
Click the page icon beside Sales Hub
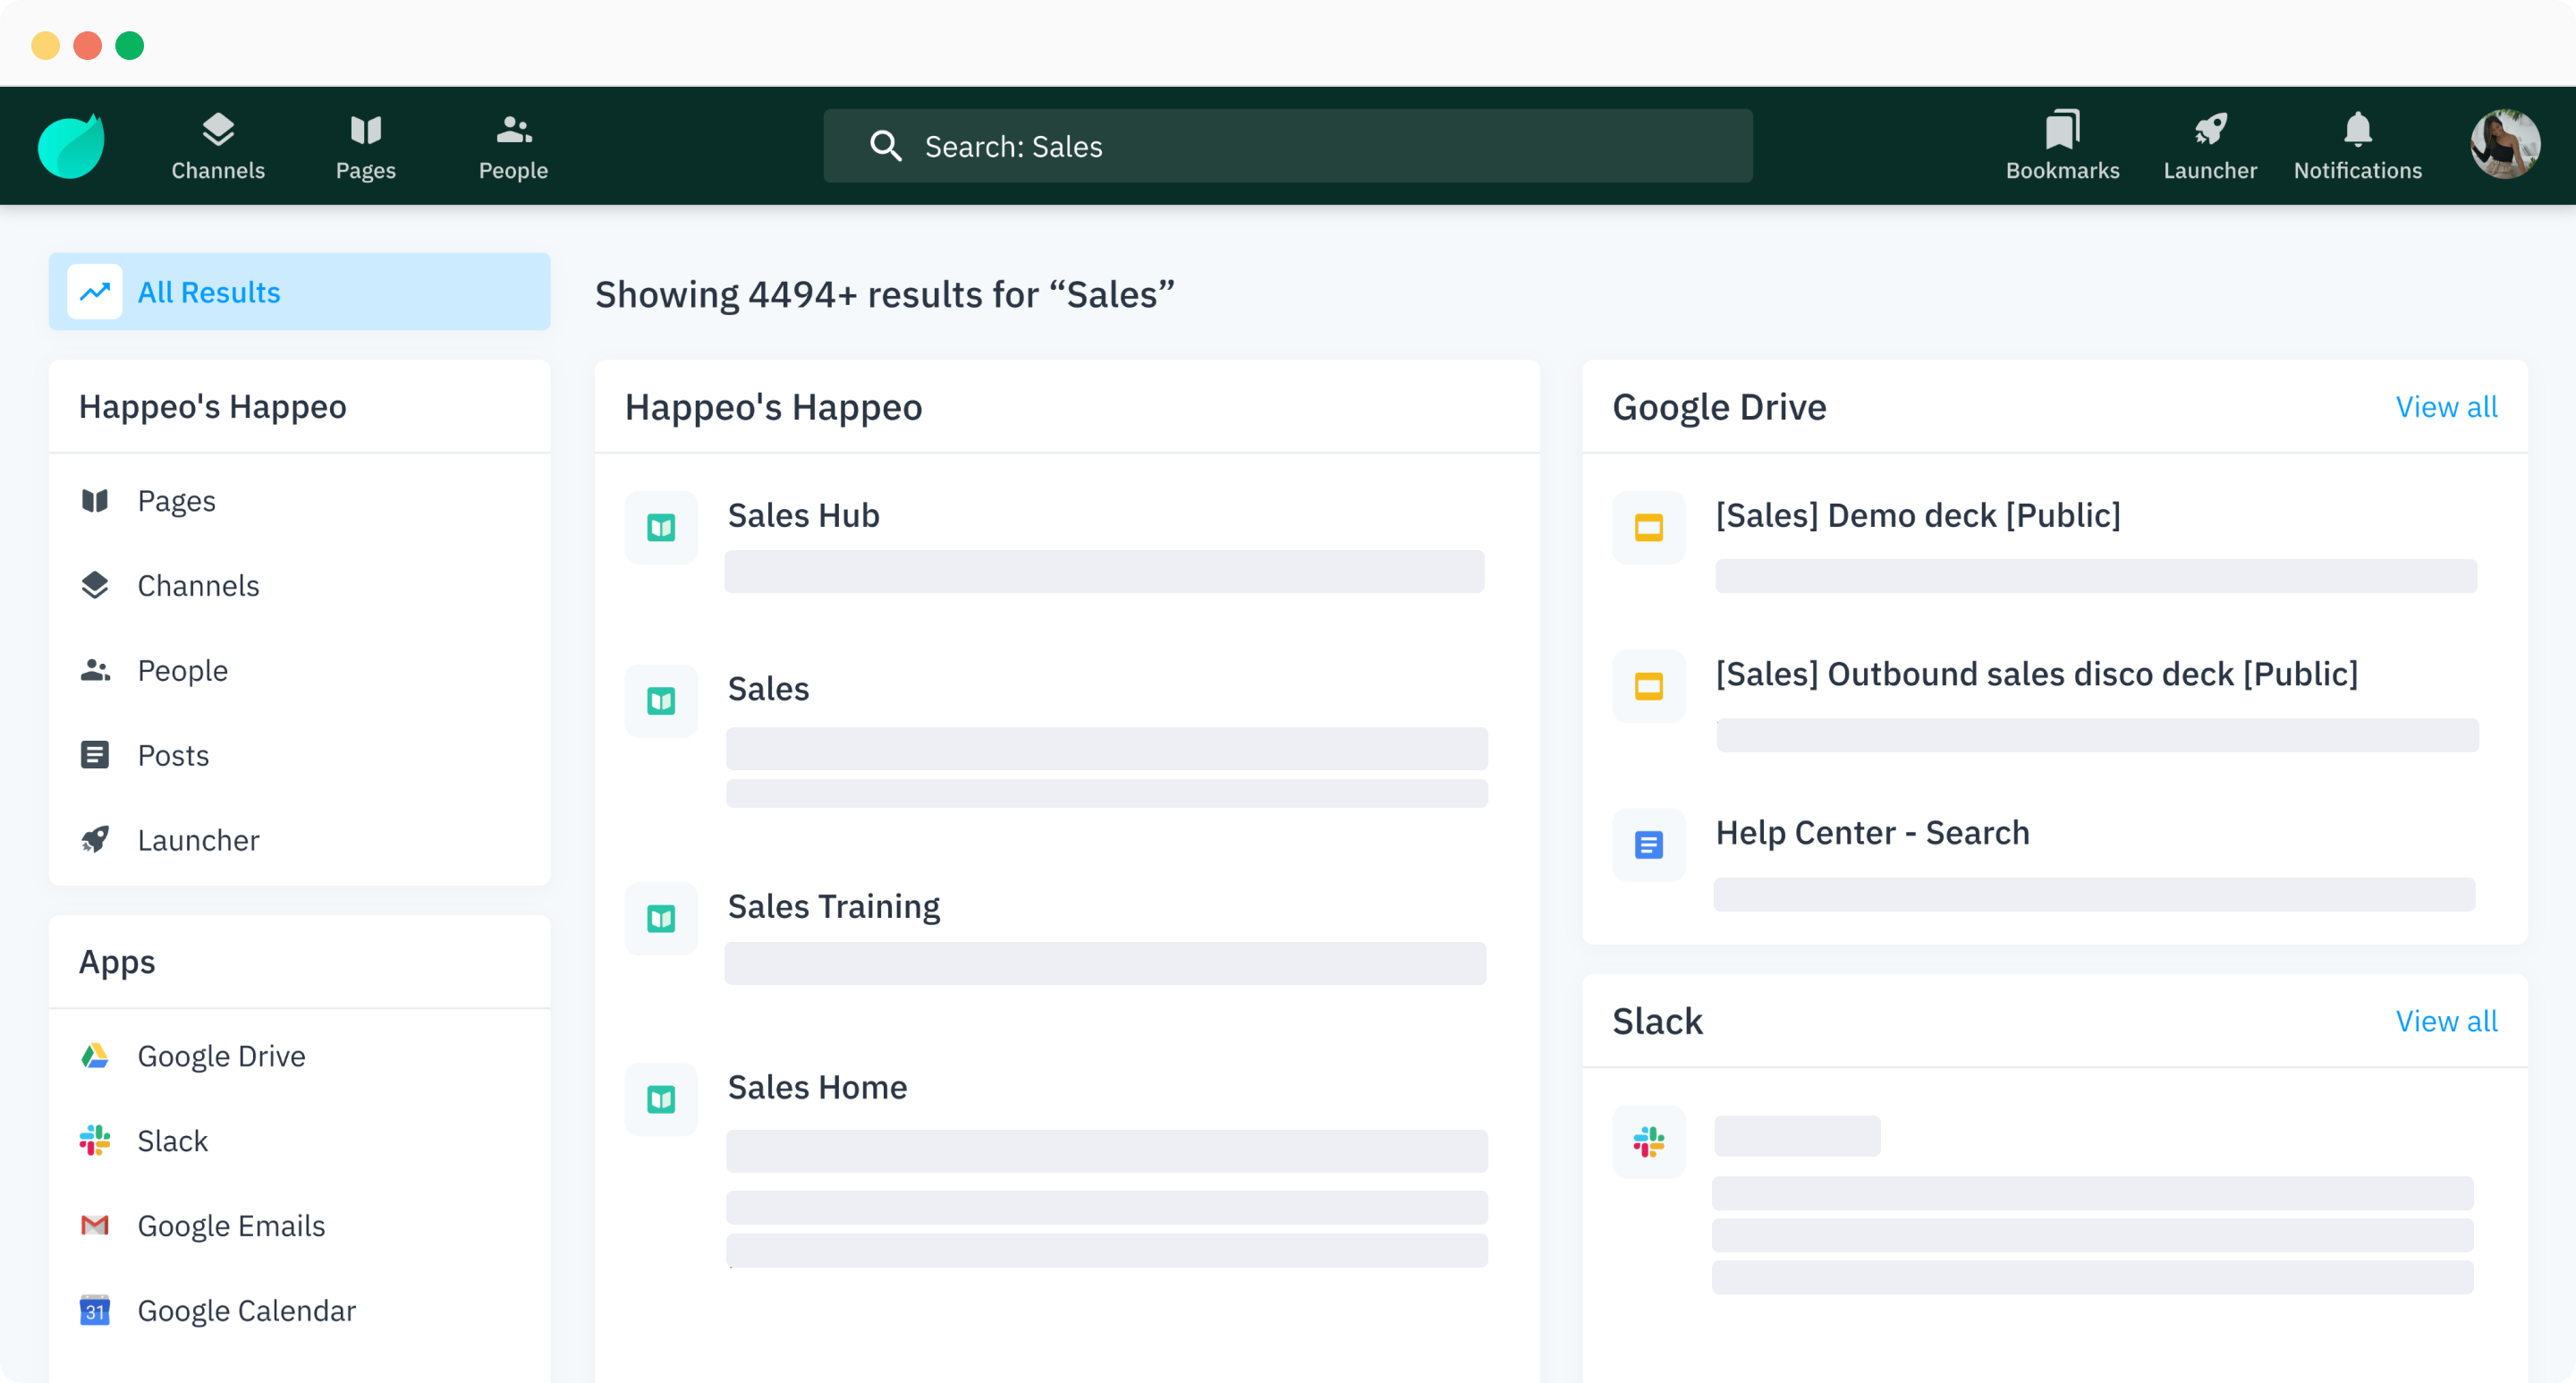coord(661,527)
